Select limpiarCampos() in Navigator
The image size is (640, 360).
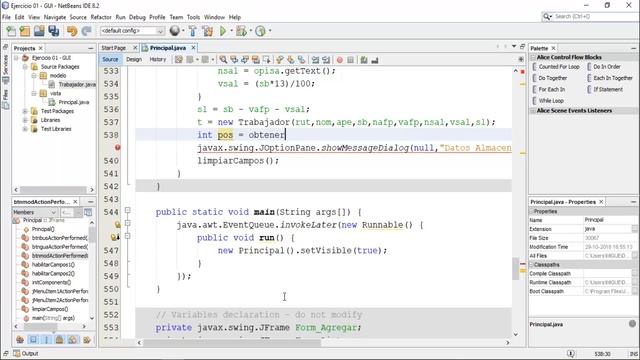click(50, 309)
